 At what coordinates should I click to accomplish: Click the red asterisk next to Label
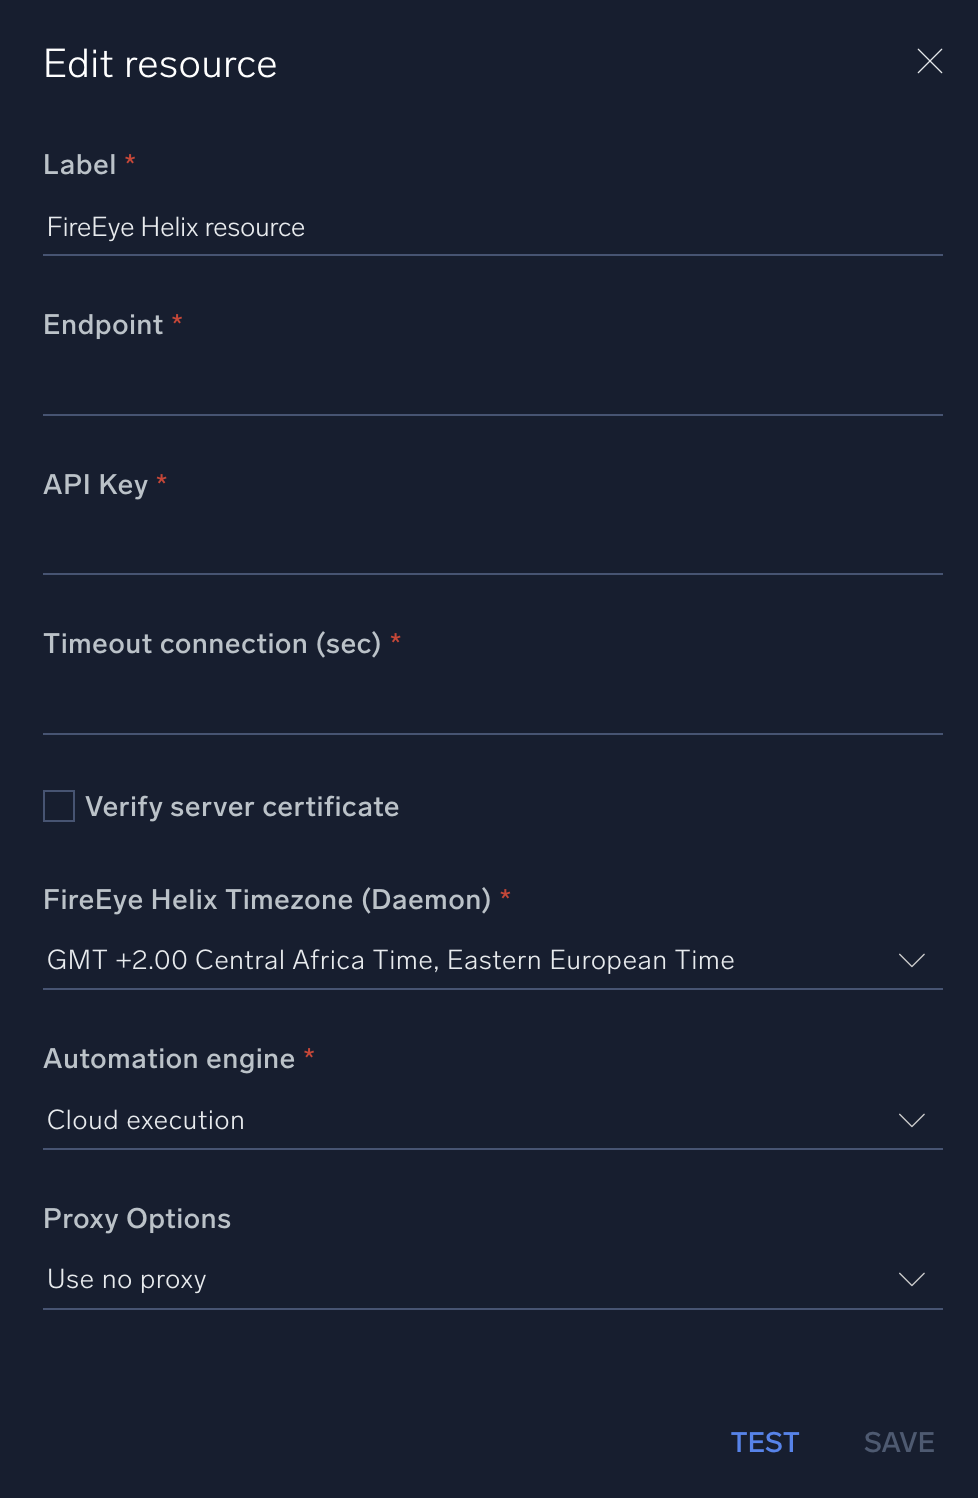click(x=130, y=162)
